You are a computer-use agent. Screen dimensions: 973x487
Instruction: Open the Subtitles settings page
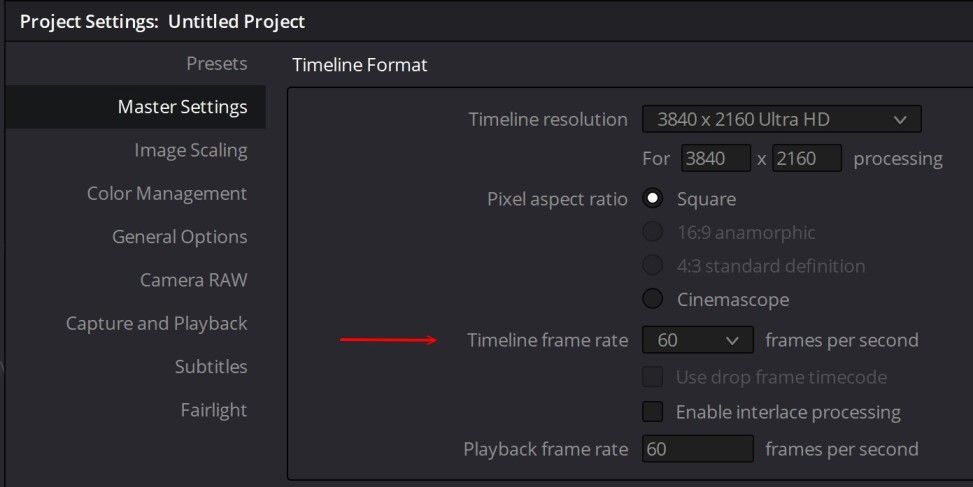pos(210,367)
